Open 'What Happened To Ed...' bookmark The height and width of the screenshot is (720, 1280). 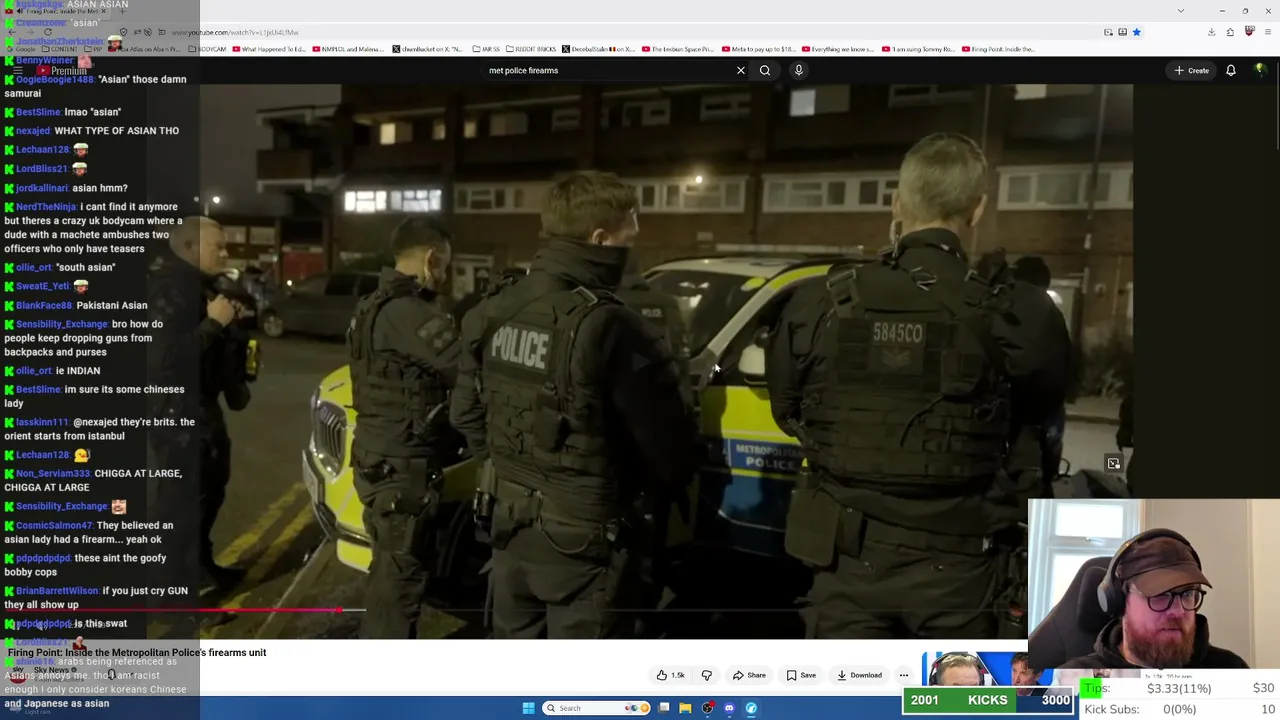[269, 49]
